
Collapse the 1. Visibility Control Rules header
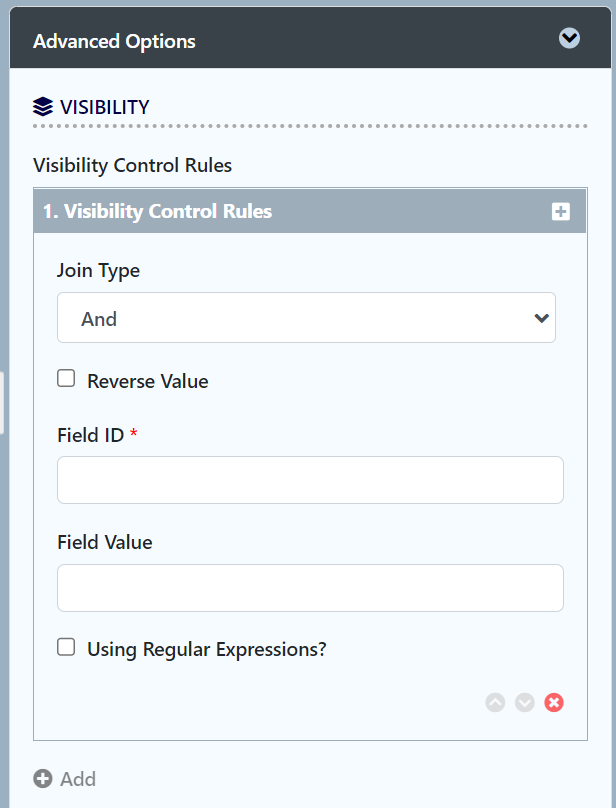158,212
